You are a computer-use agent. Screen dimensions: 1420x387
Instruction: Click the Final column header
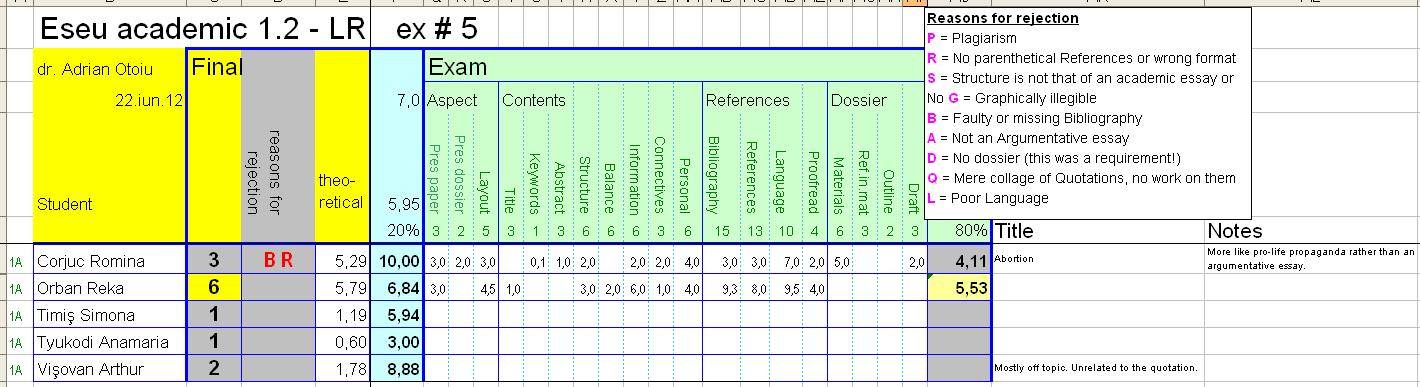pos(215,67)
